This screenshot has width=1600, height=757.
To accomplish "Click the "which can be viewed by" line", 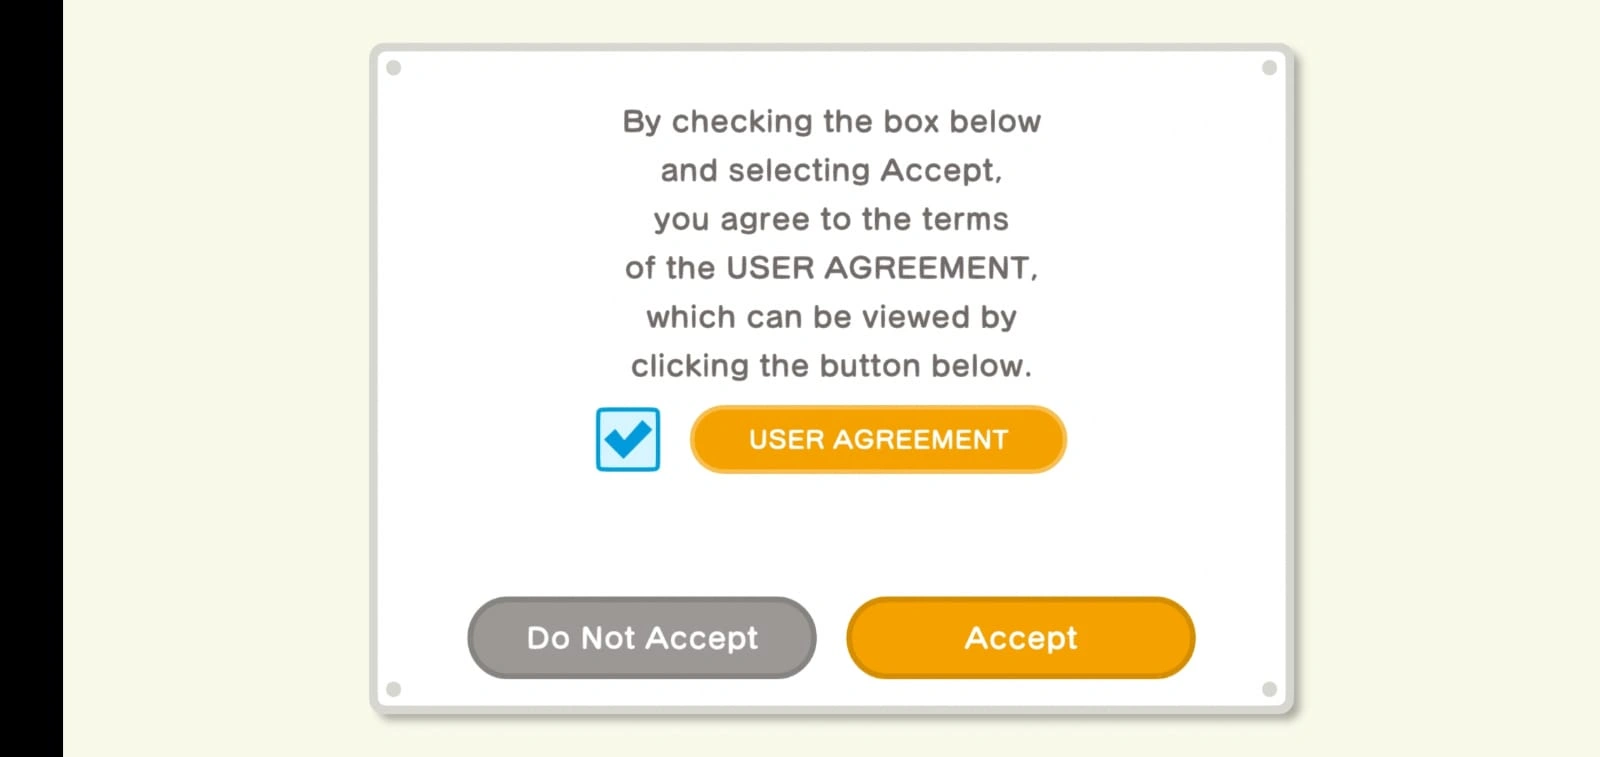I will point(831,317).
